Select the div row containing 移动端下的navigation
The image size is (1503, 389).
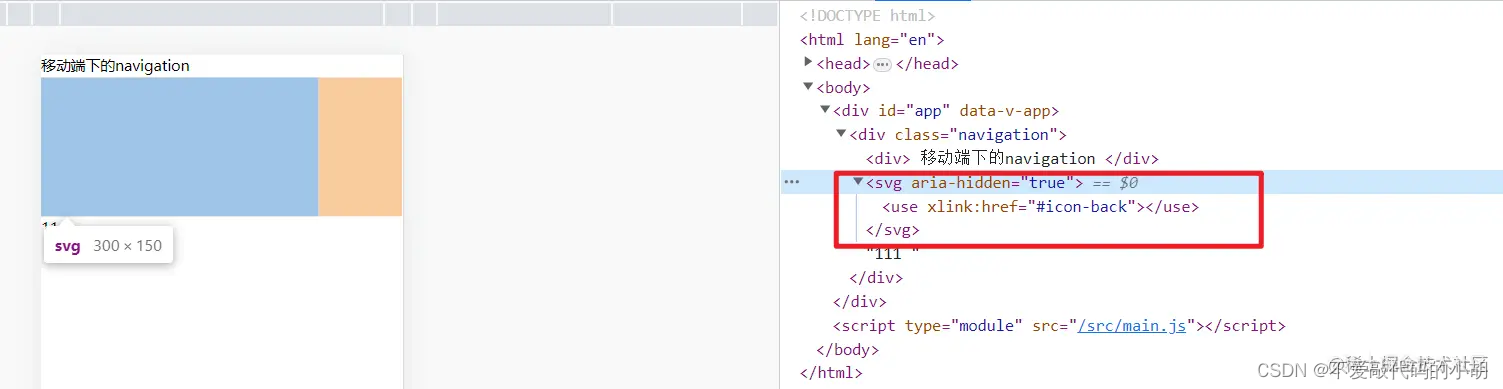pyautogui.click(x=1011, y=158)
